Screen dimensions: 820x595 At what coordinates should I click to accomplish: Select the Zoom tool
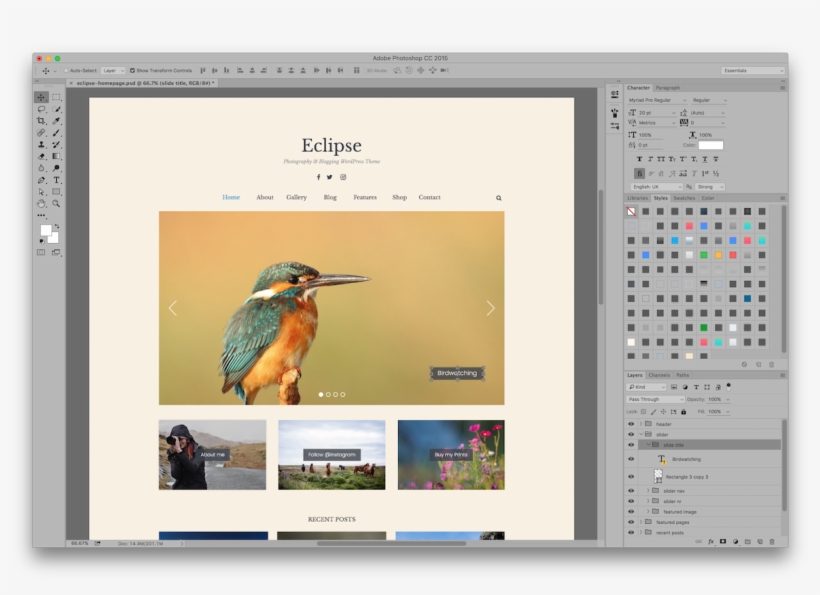click(x=56, y=203)
